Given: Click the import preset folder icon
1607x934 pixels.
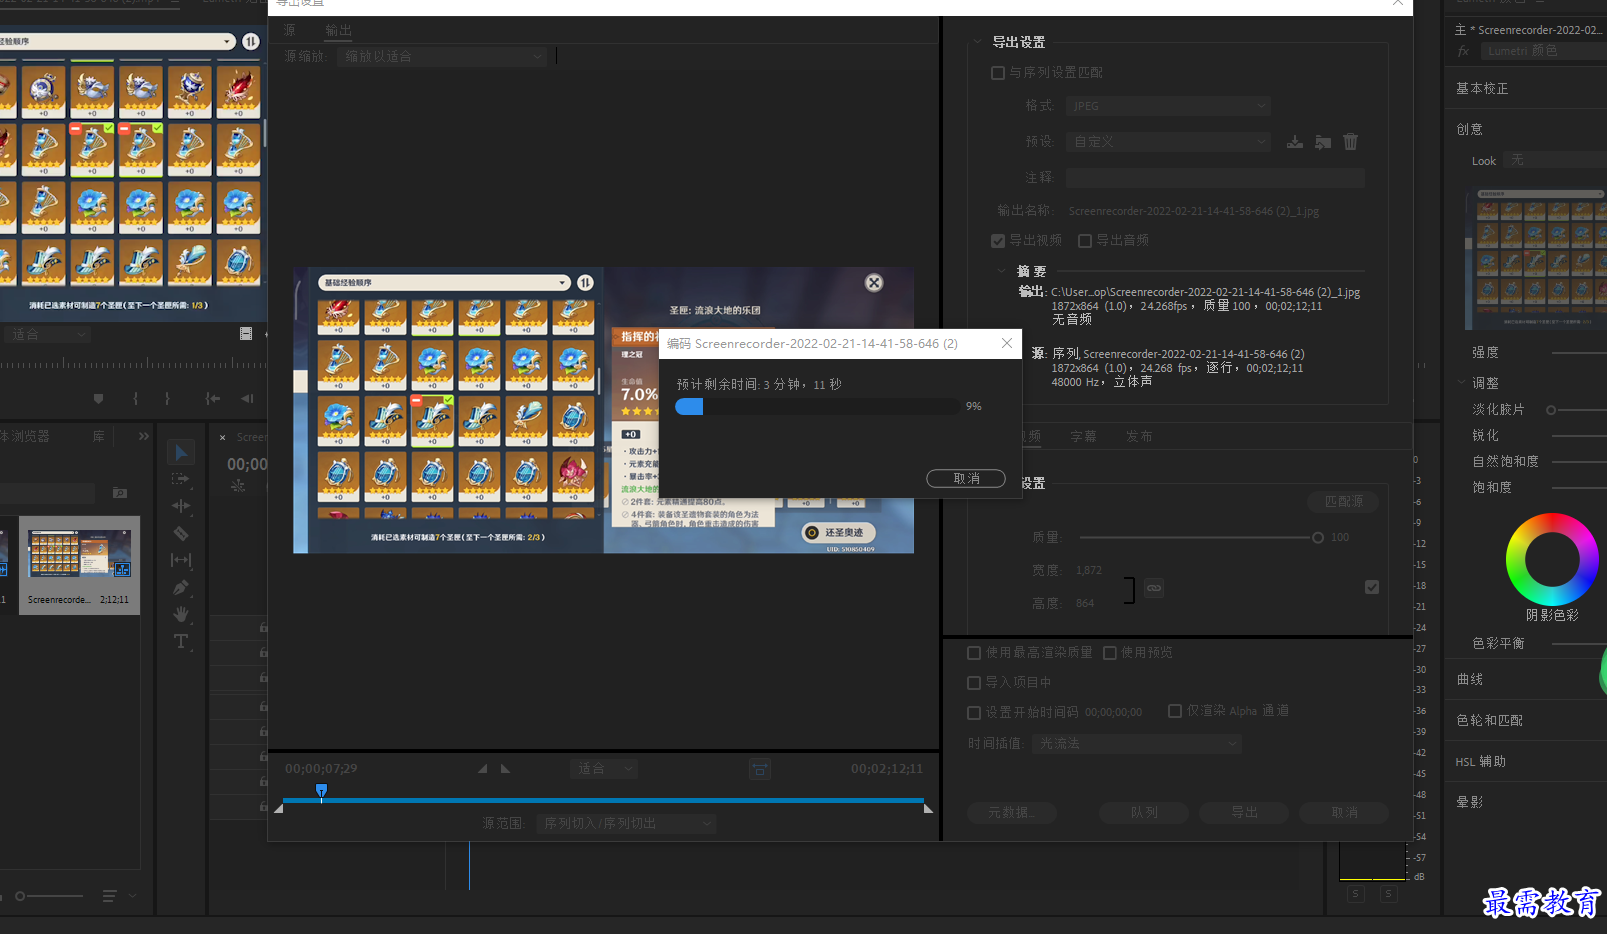Looking at the screenshot, I should pos(1323,142).
